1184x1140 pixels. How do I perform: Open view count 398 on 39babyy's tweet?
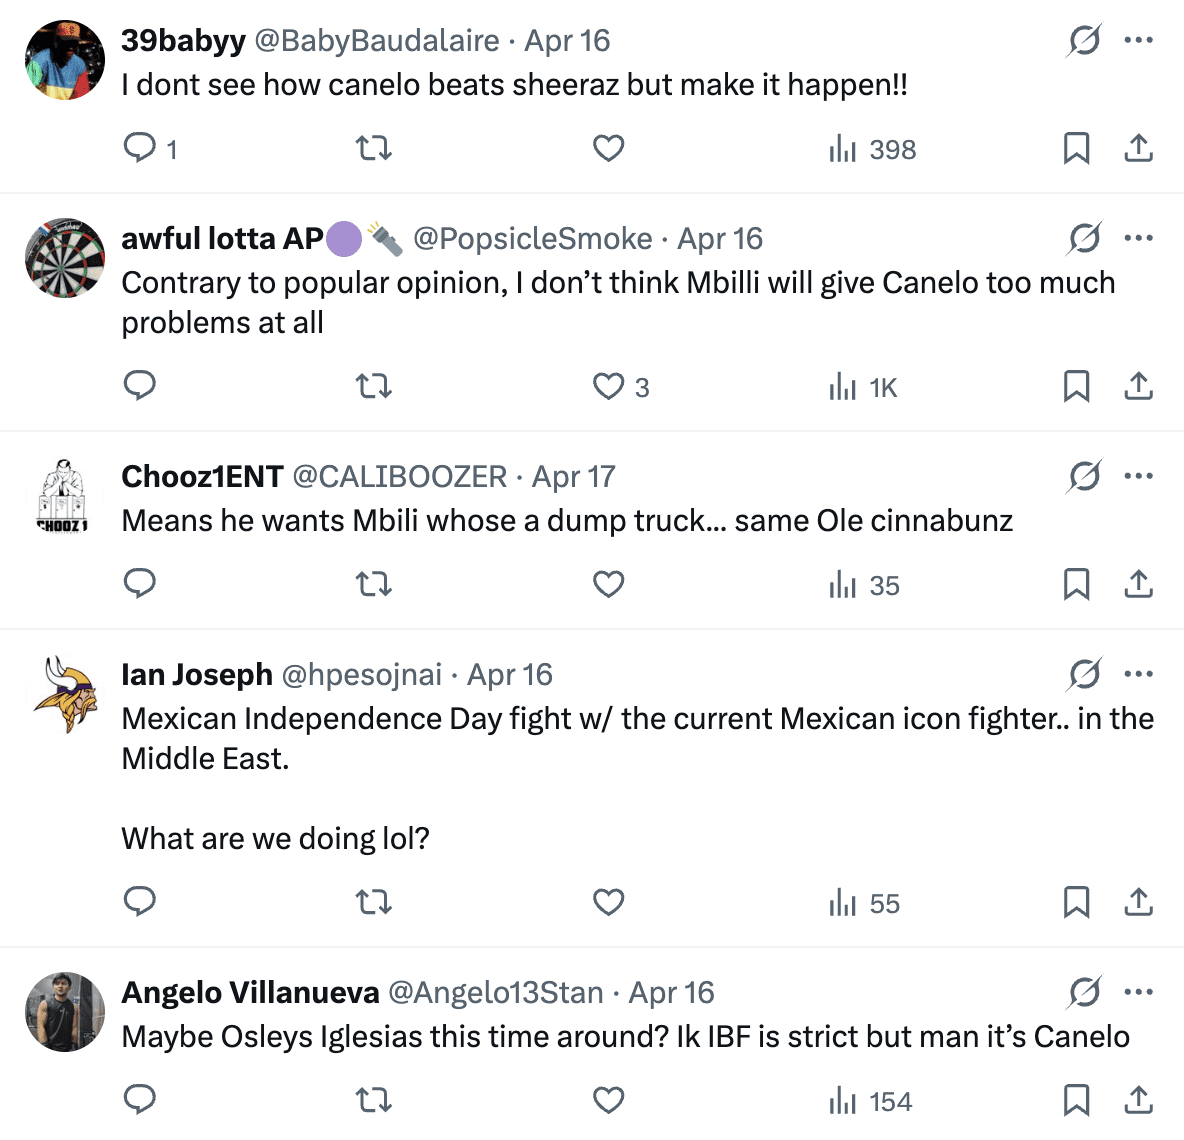[x=873, y=150]
